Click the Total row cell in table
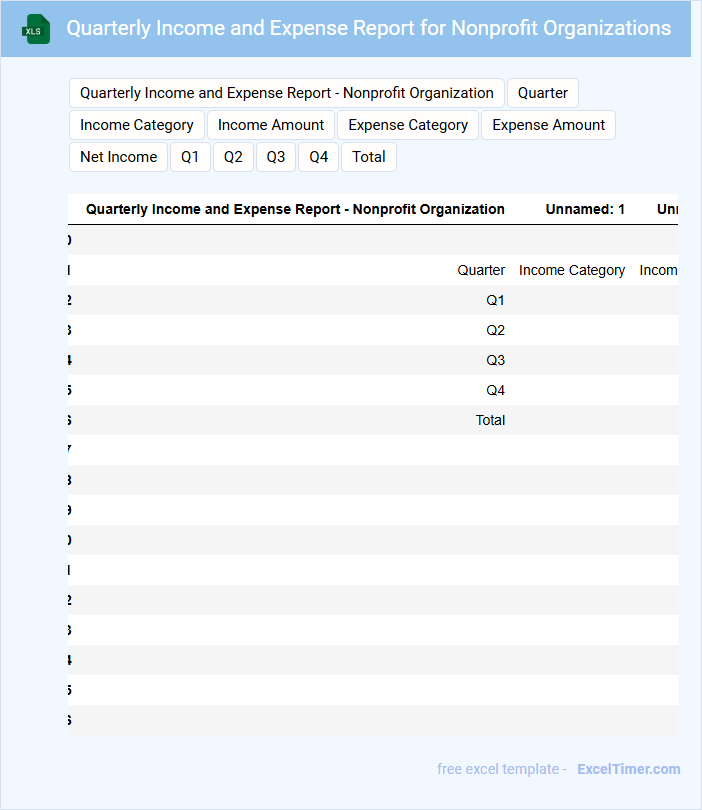Viewport: 702px width, 810px height. pos(490,420)
